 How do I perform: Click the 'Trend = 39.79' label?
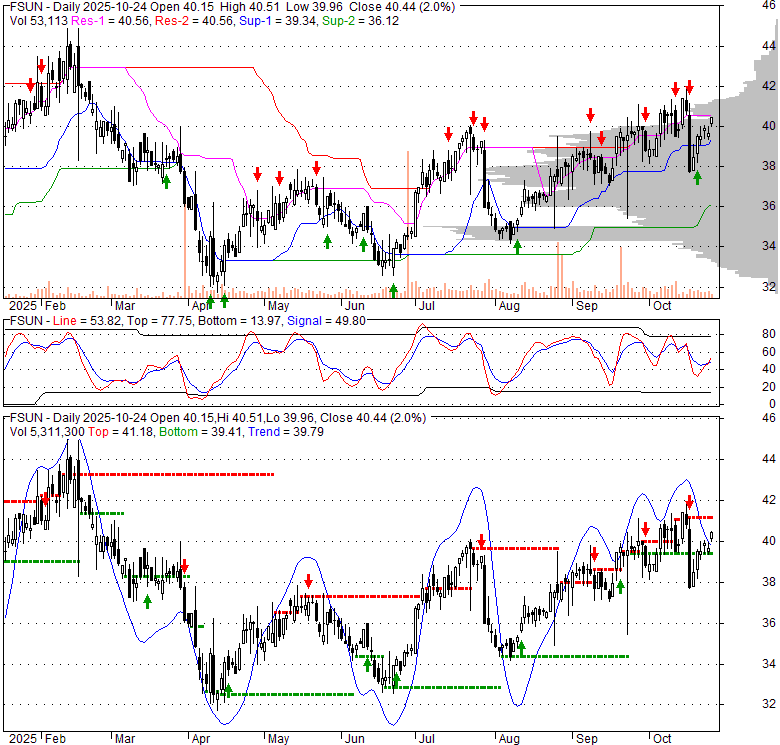[286, 432]
